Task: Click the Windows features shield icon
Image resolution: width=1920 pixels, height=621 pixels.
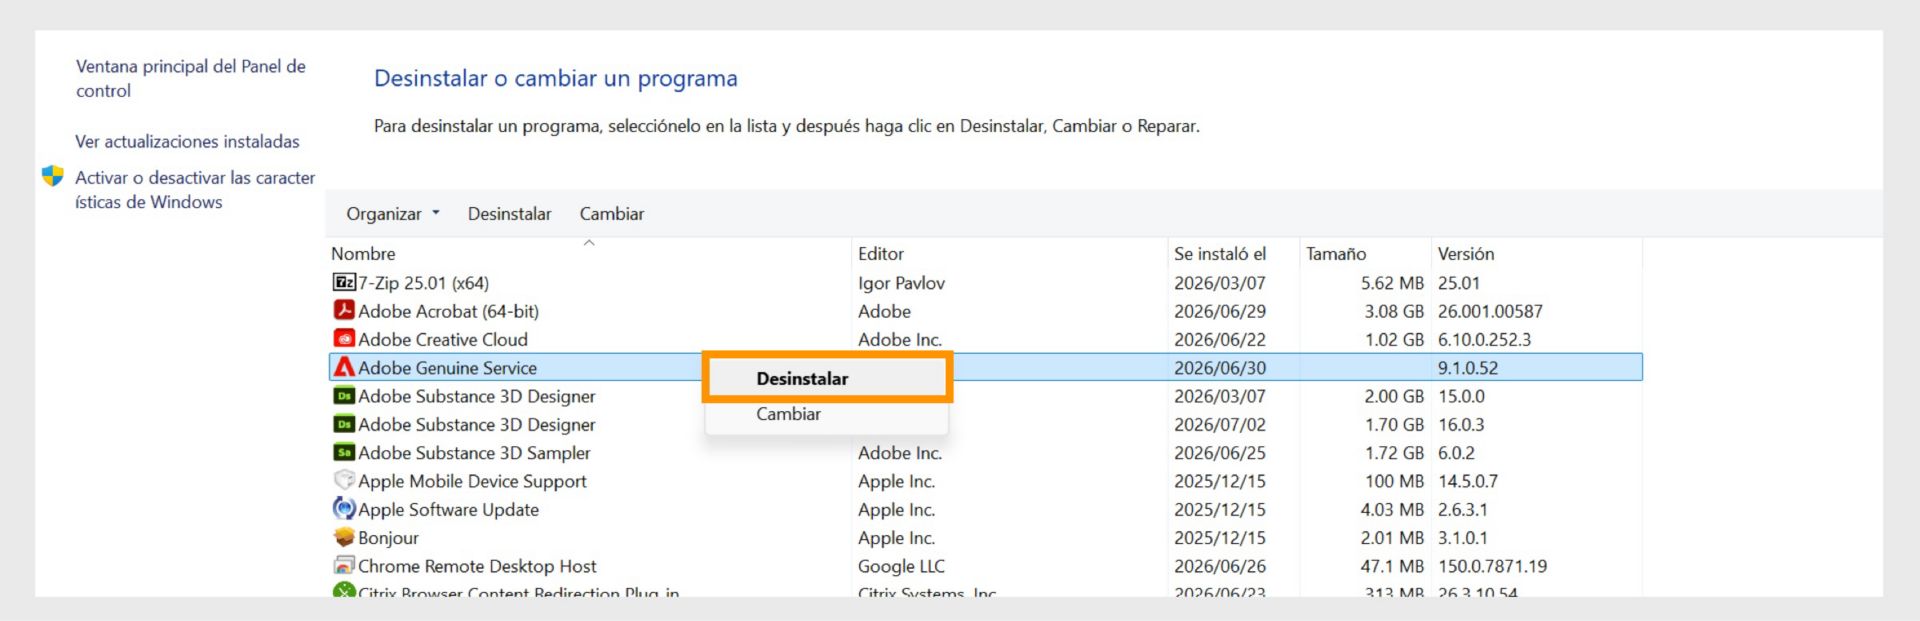Action: pos(53,177)
